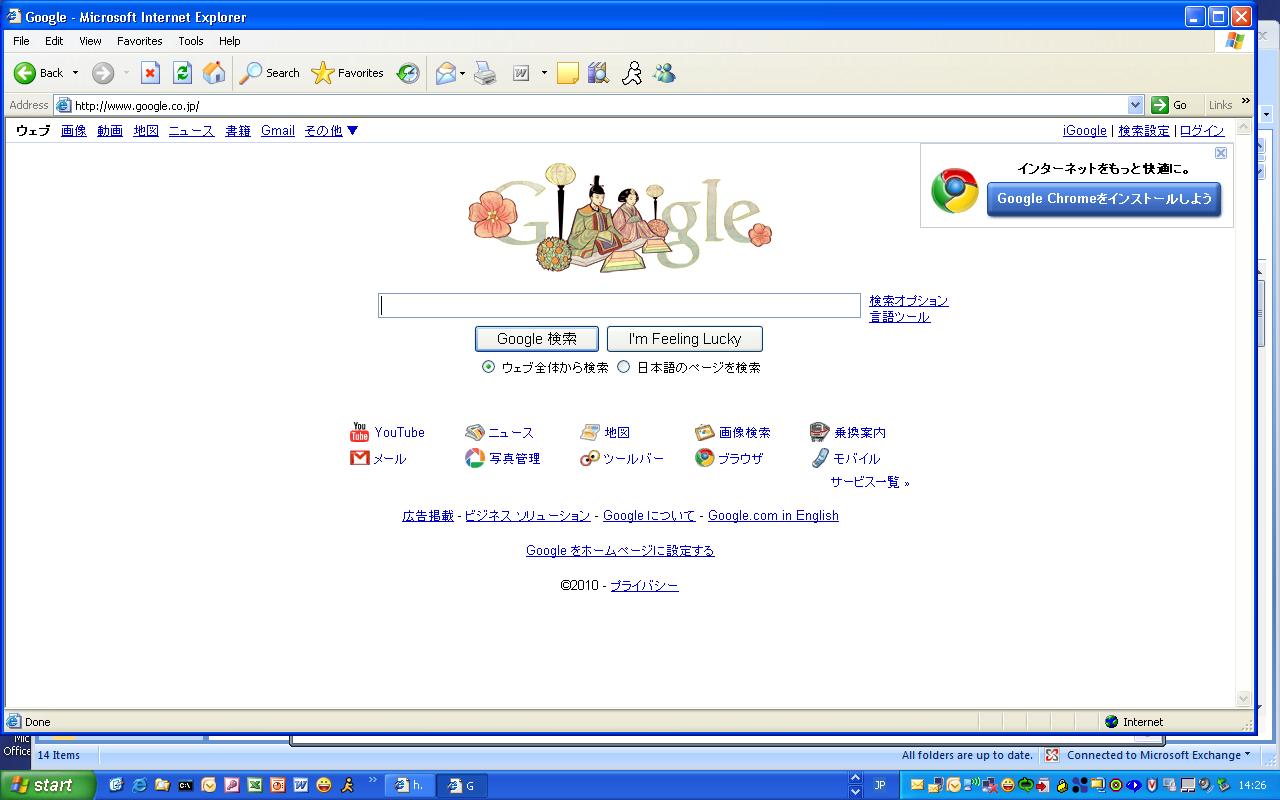Click the Google 検索 button
1280x800 pixels.
[x=537, y=339]
